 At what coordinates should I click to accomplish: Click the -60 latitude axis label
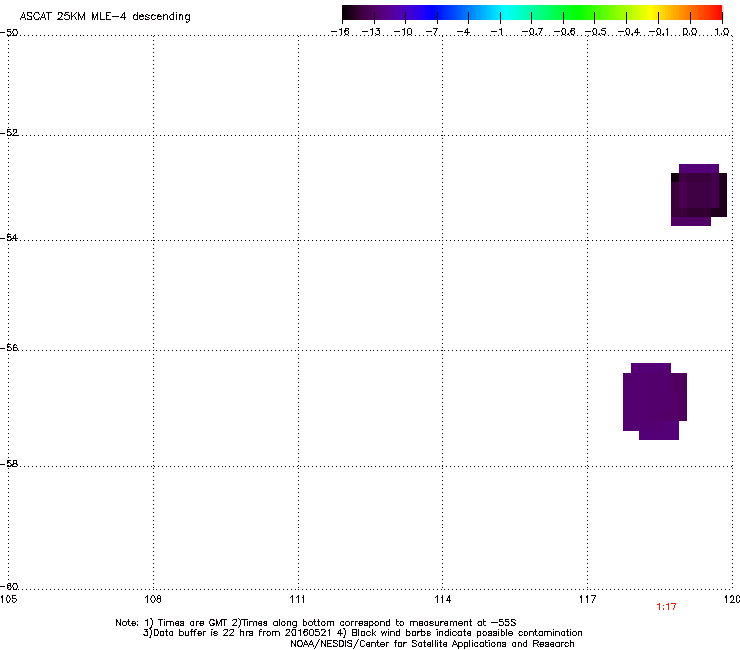pos(9,587)
